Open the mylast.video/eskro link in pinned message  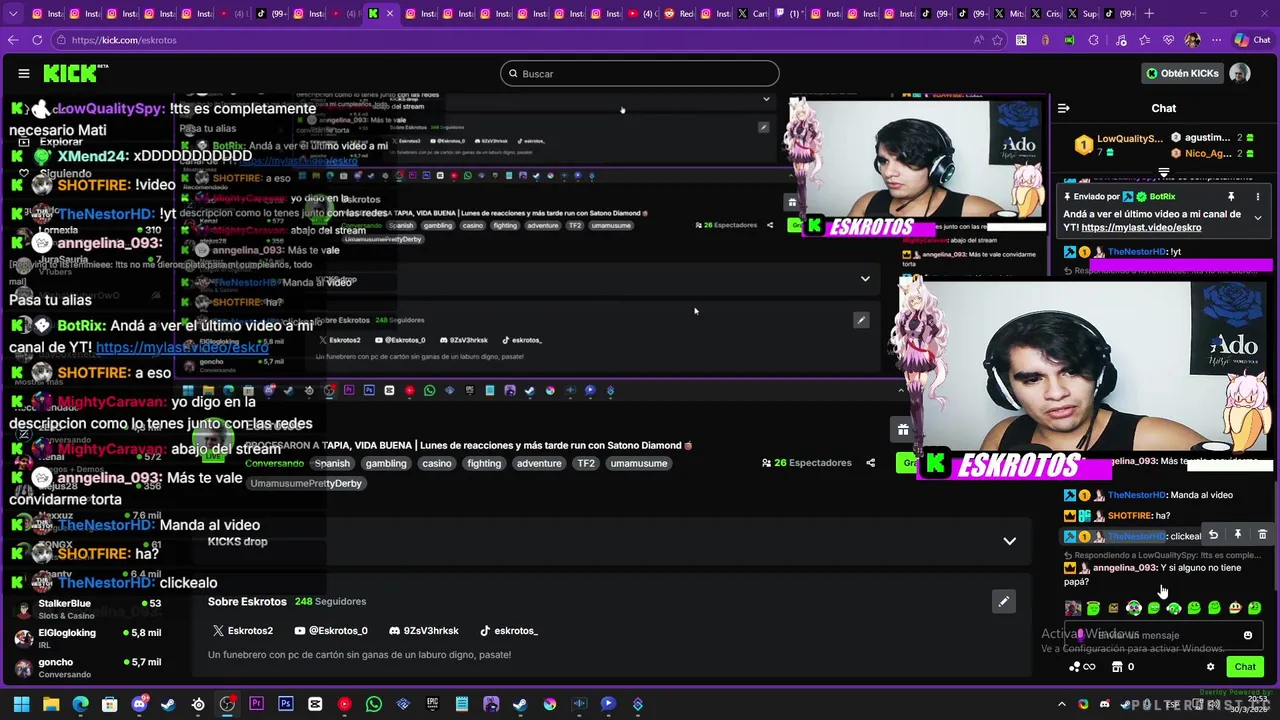click(x=1141, y=228)
